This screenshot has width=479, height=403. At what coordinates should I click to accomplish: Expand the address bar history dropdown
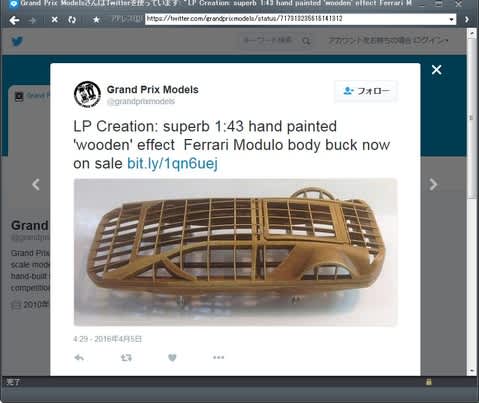pyautogui.click(x=451, y=19)
